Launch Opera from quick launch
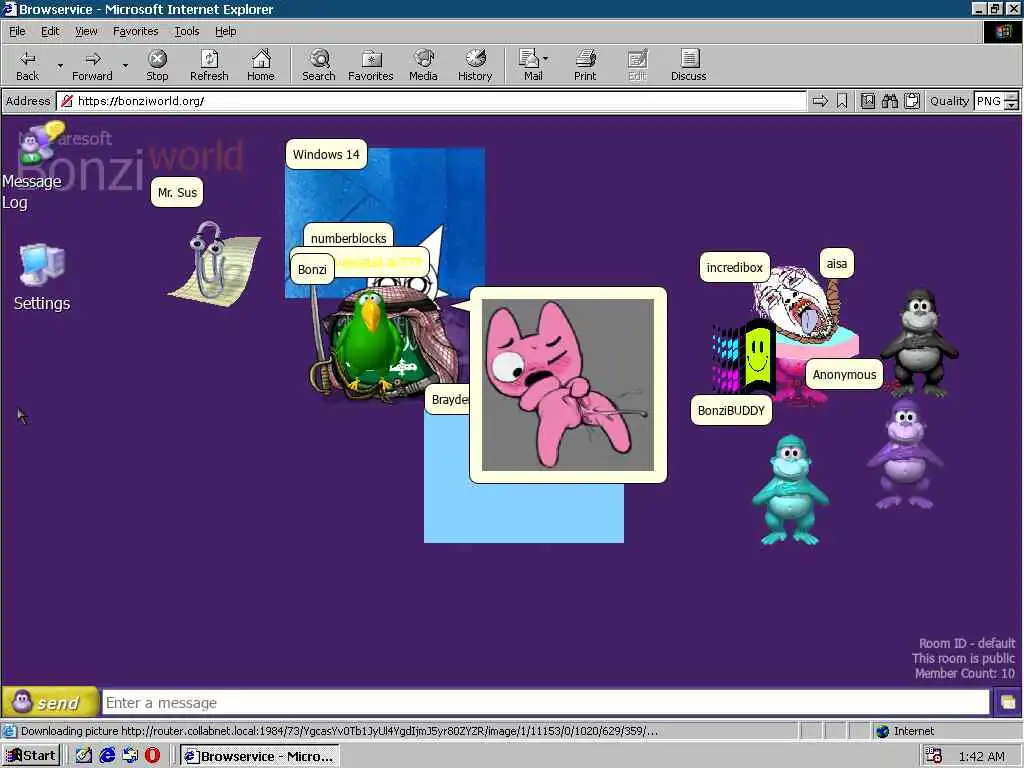The image size is (1024, 768). point(152,756)
